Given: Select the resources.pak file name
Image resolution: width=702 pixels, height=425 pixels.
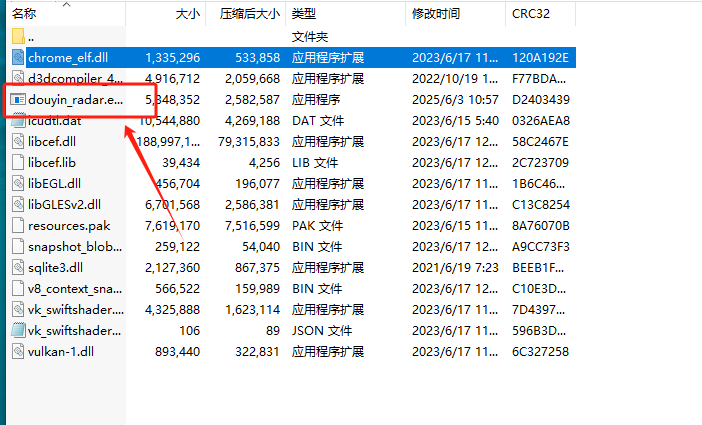Looking at the screenshot, I should point(69,226).
